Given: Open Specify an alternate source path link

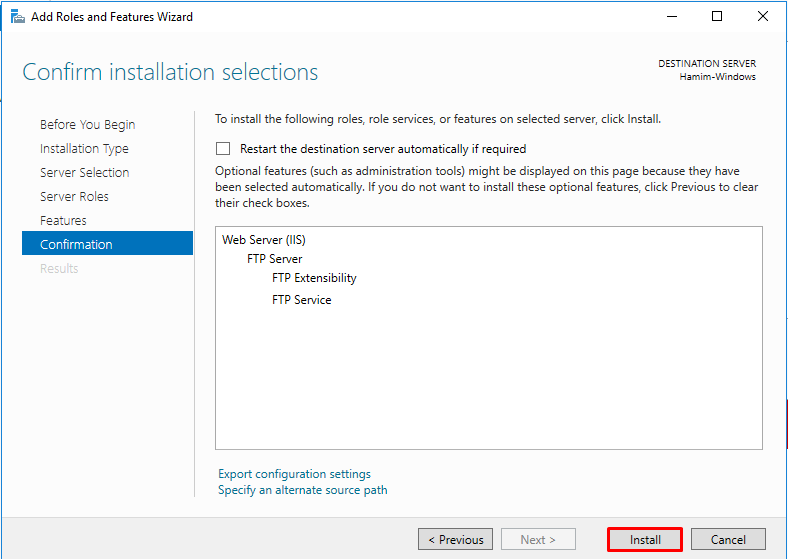Looking at the screenshot, I should tap(302, 490).
